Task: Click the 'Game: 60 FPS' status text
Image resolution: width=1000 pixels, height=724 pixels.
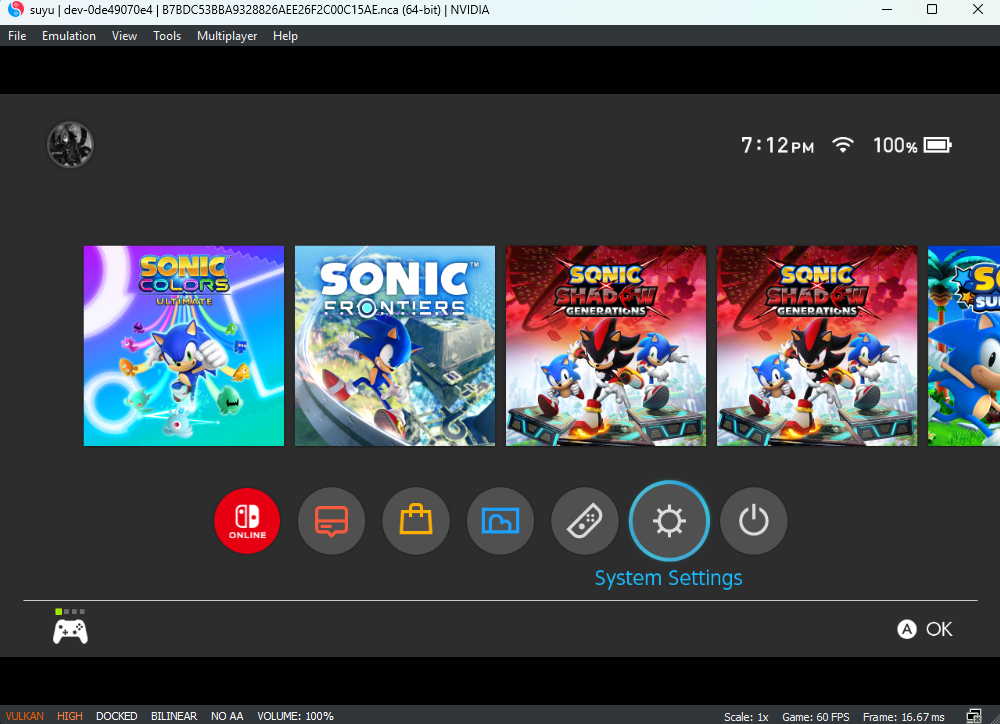Action: [816, 716]
